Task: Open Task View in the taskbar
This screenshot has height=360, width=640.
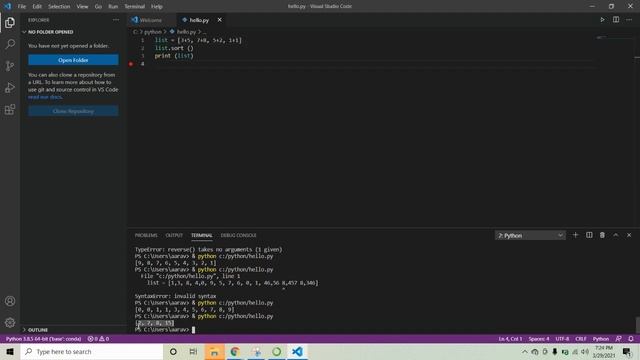Action: 193,351
